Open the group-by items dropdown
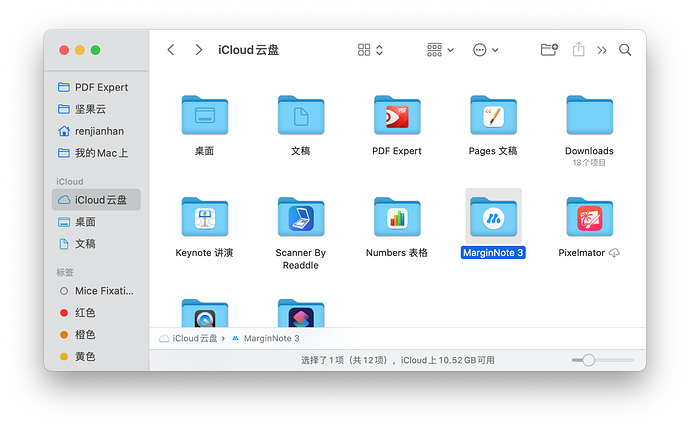This screenshot has width=690, height=428. 440,50
